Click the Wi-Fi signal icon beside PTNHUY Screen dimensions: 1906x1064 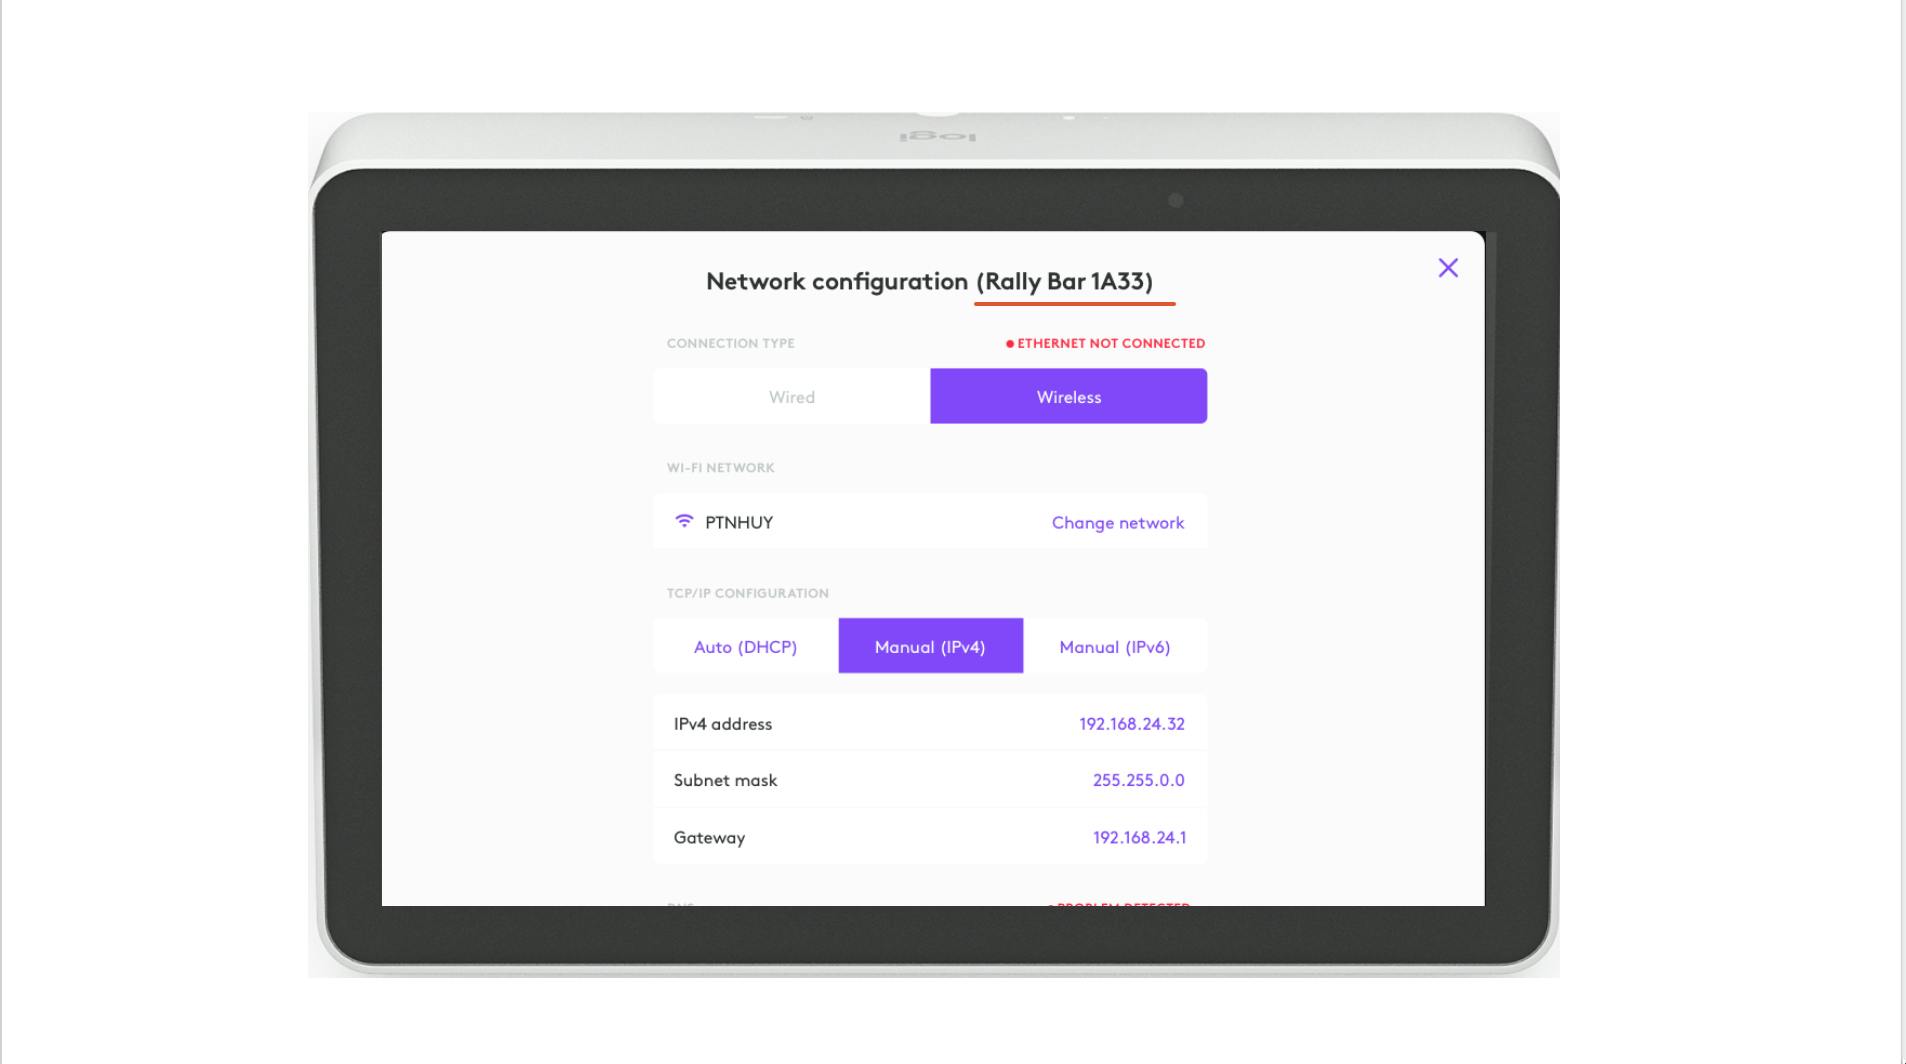coord(684,521)
